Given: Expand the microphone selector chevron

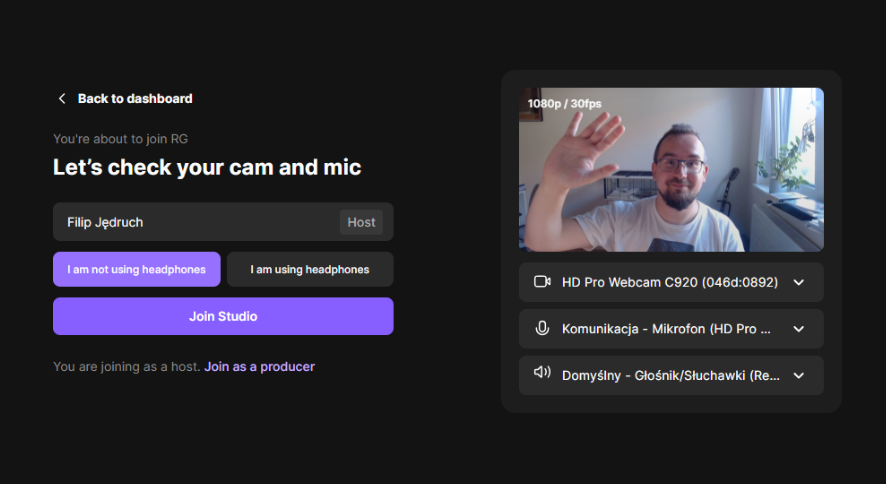Looking at the screenshot, I should coord(798,328).
